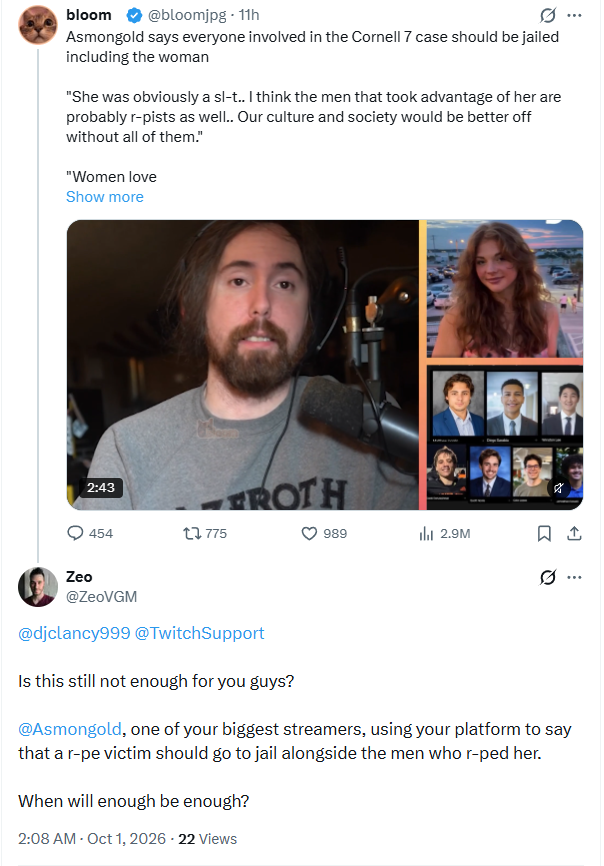Open more options on bloom's tweet
Viewport: 604px width, 866px height.
click(574, 15)
